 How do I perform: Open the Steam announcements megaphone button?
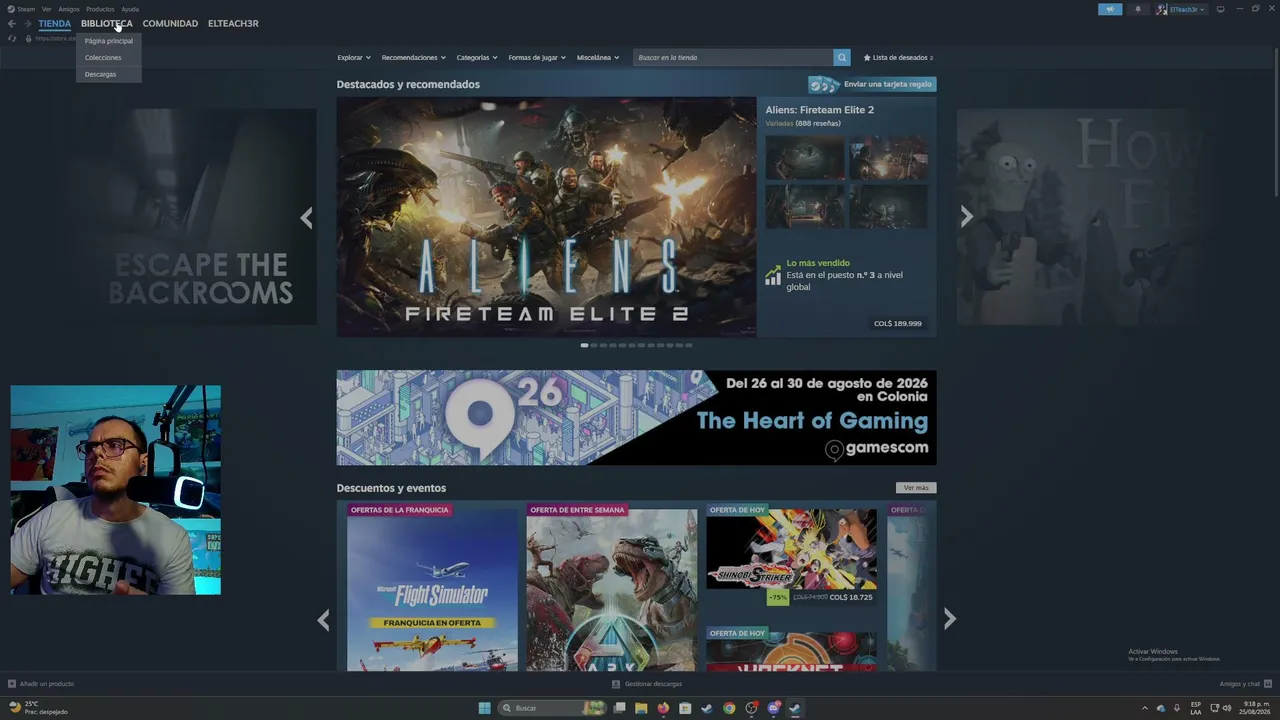click(x=1110, y=9)
